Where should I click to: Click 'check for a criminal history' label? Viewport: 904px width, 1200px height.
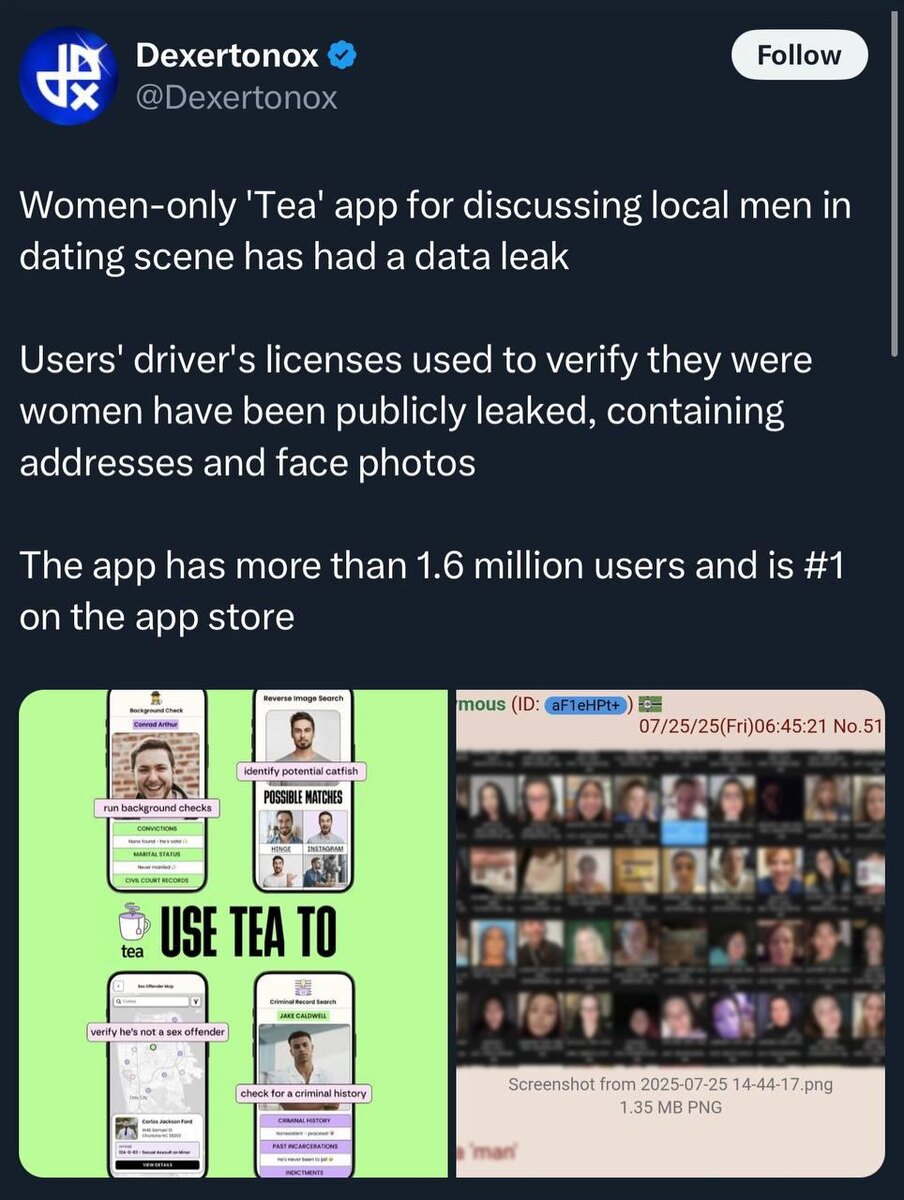coord(303,1093)
